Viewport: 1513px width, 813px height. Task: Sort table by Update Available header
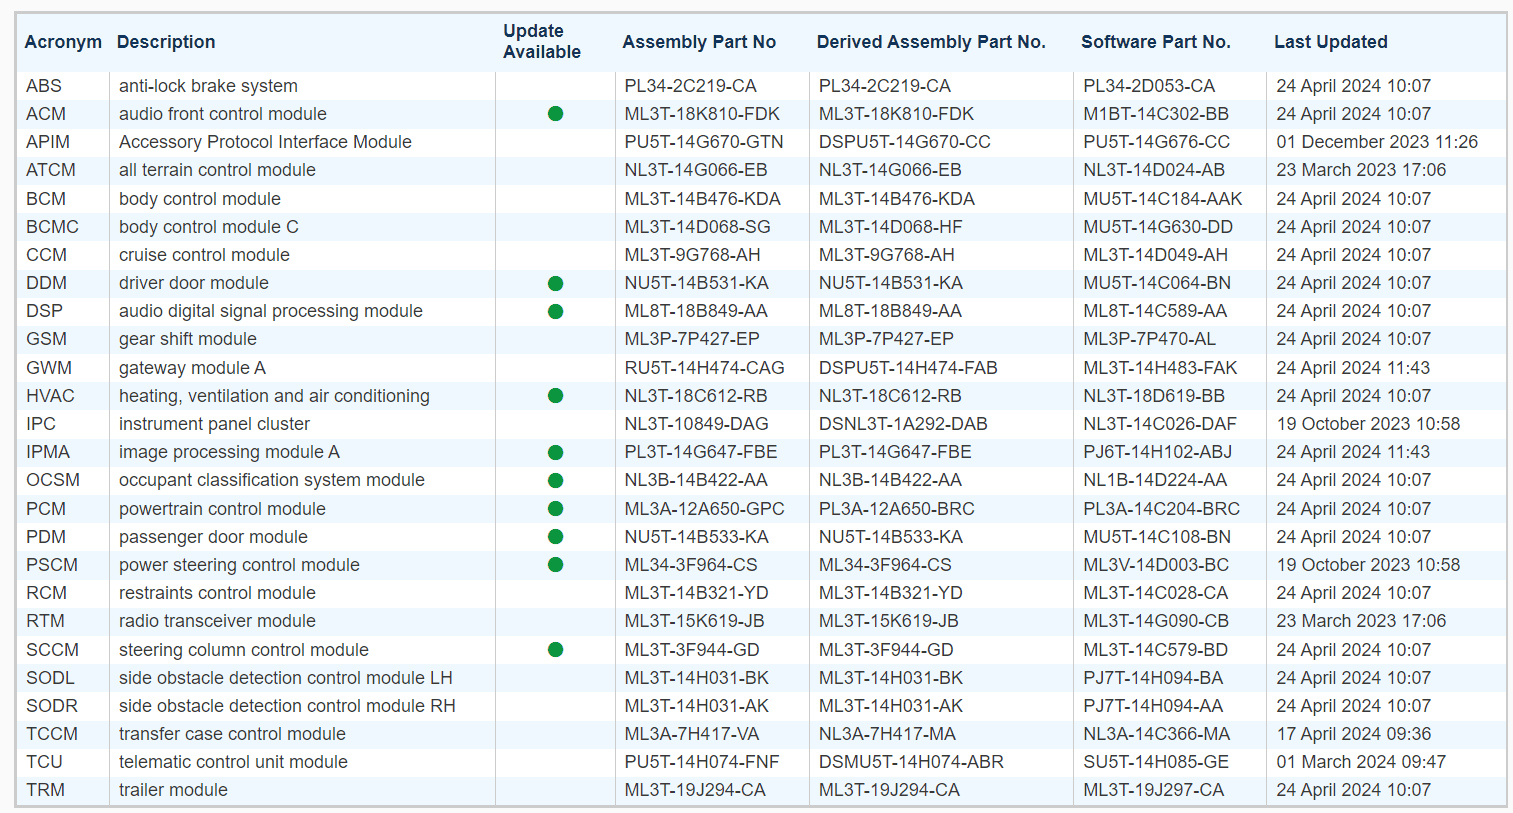click(541, 42)
